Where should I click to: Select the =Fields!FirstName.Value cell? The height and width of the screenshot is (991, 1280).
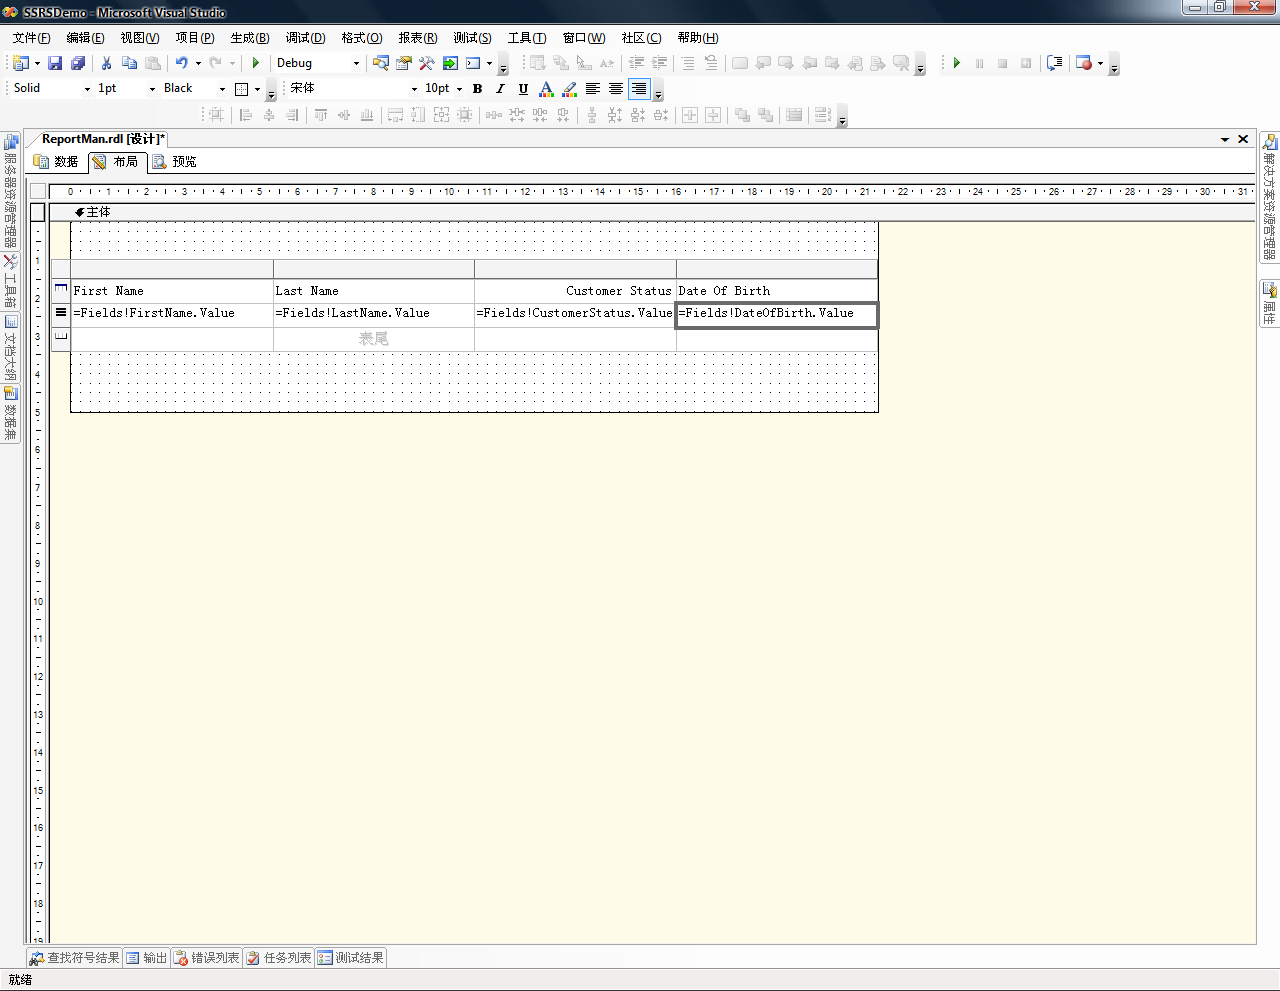[x=172, y=314]
